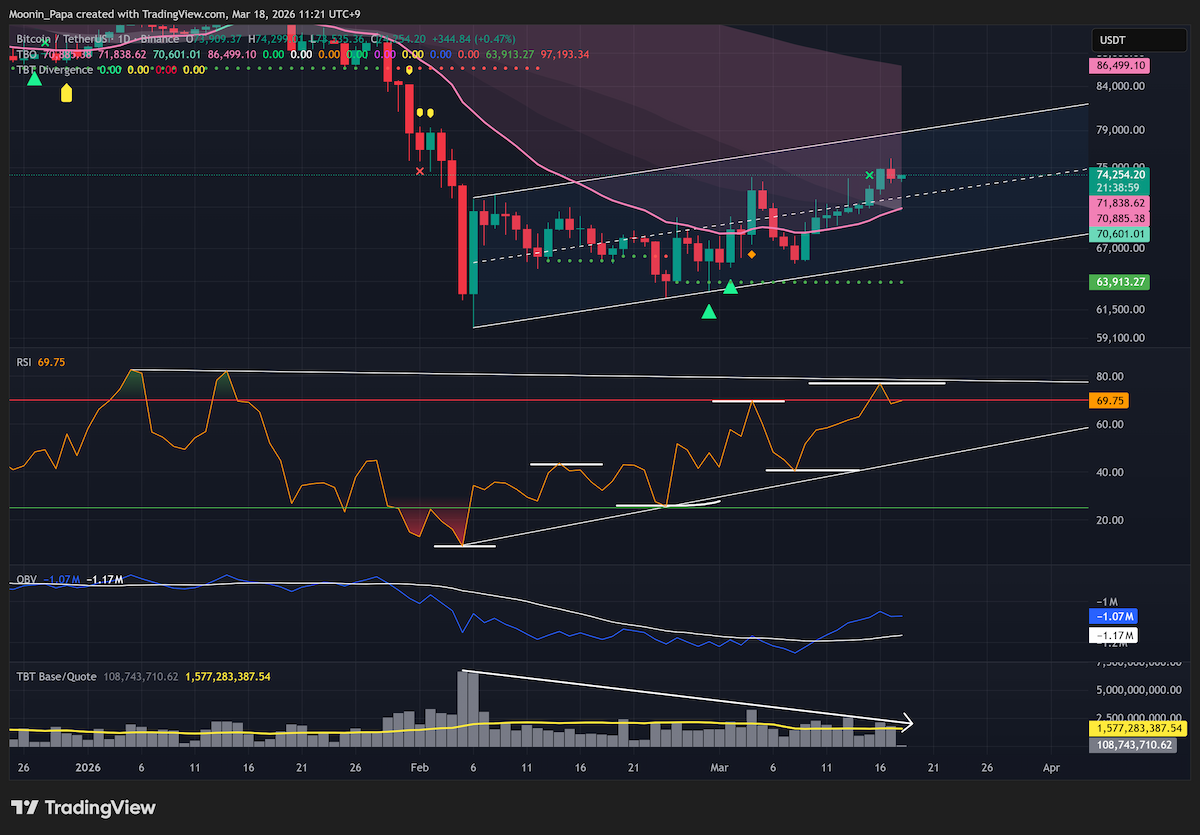Viewport: 1200px width, 835px height.
Task: Click the 80.00 level on RSI scale
Action: tap(1112, 377)
